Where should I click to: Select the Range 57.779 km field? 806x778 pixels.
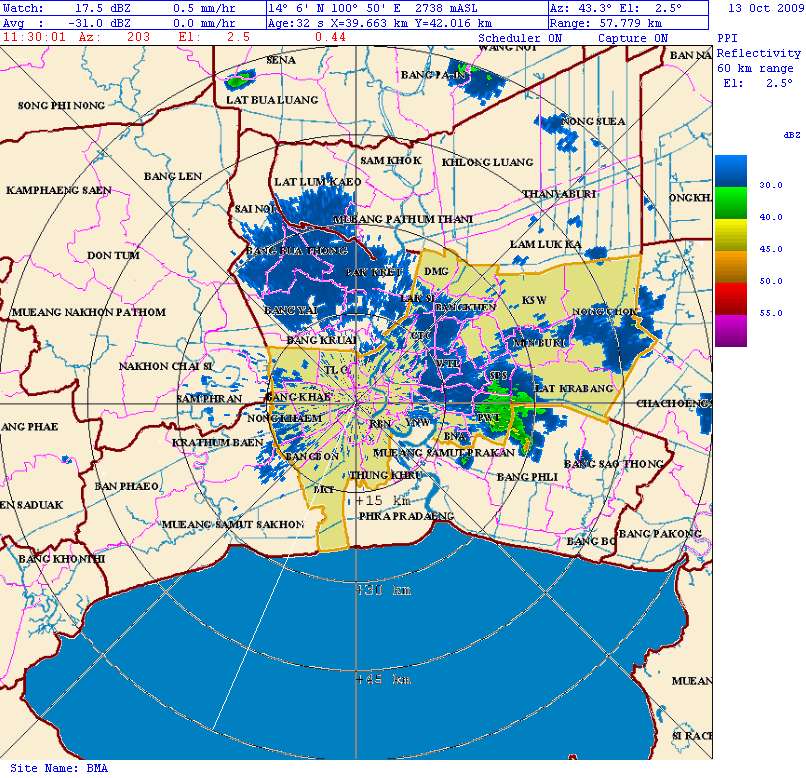[606, 22]
